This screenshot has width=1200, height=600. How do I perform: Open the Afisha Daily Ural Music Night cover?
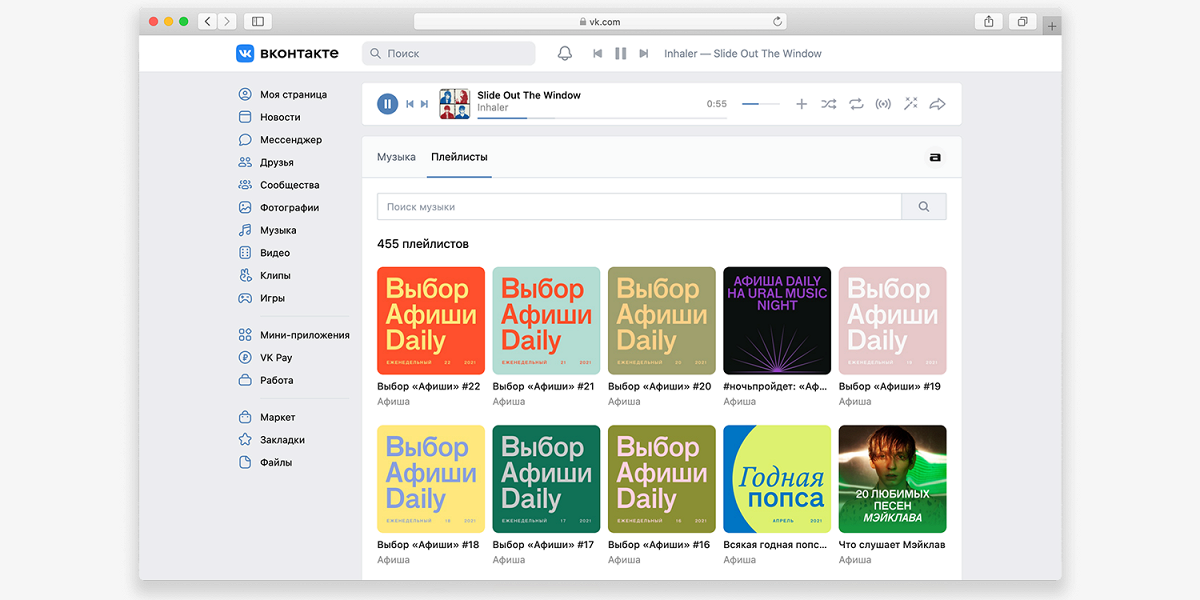click(777, 321)
